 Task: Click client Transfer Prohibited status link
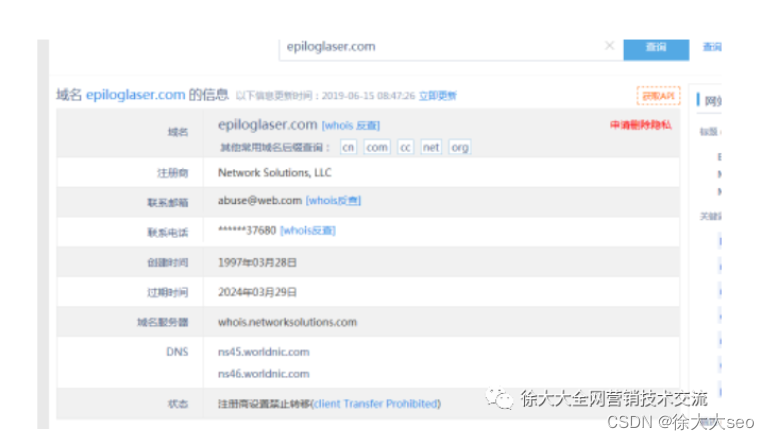click(x=376, y=404)
